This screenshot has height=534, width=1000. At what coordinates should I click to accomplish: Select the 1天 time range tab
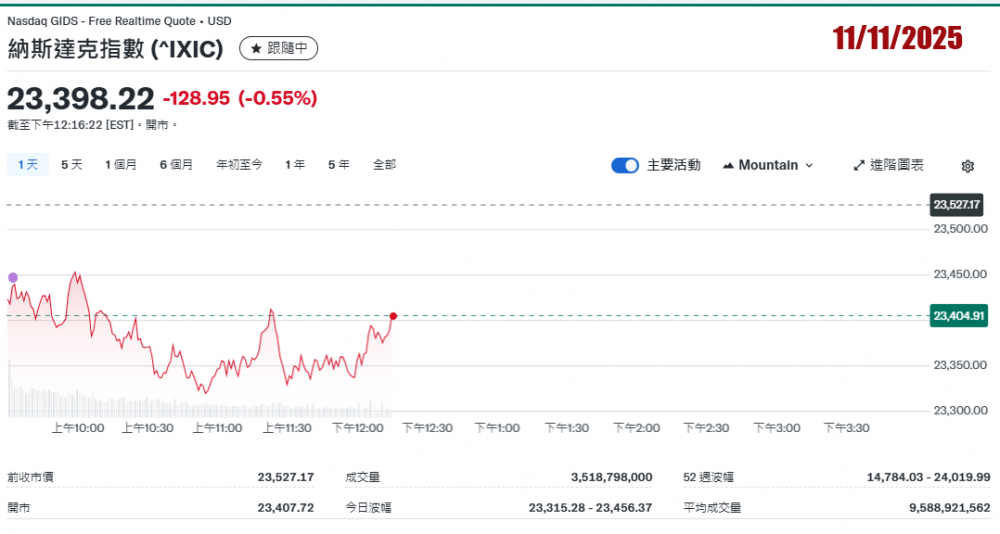(27, 164)
